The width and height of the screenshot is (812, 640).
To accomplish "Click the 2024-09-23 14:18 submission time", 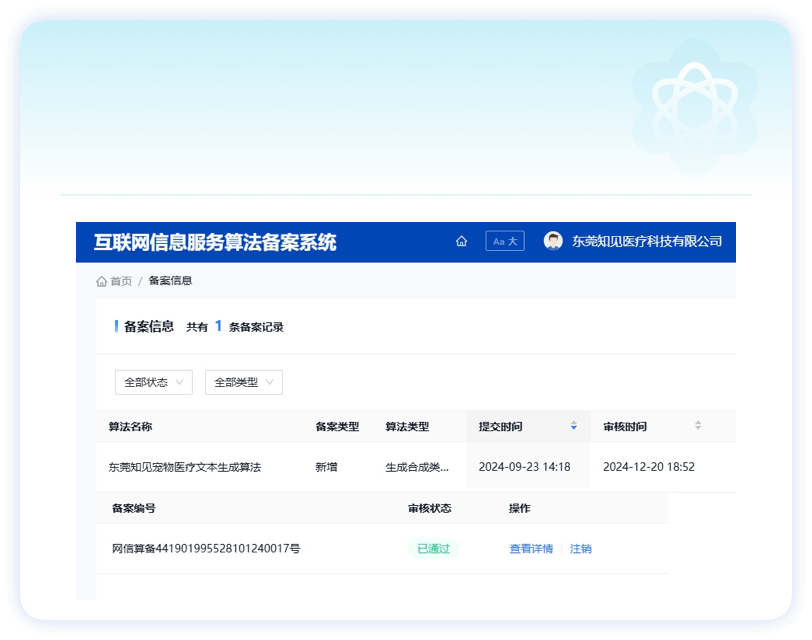I will click(x=525, y=467).
